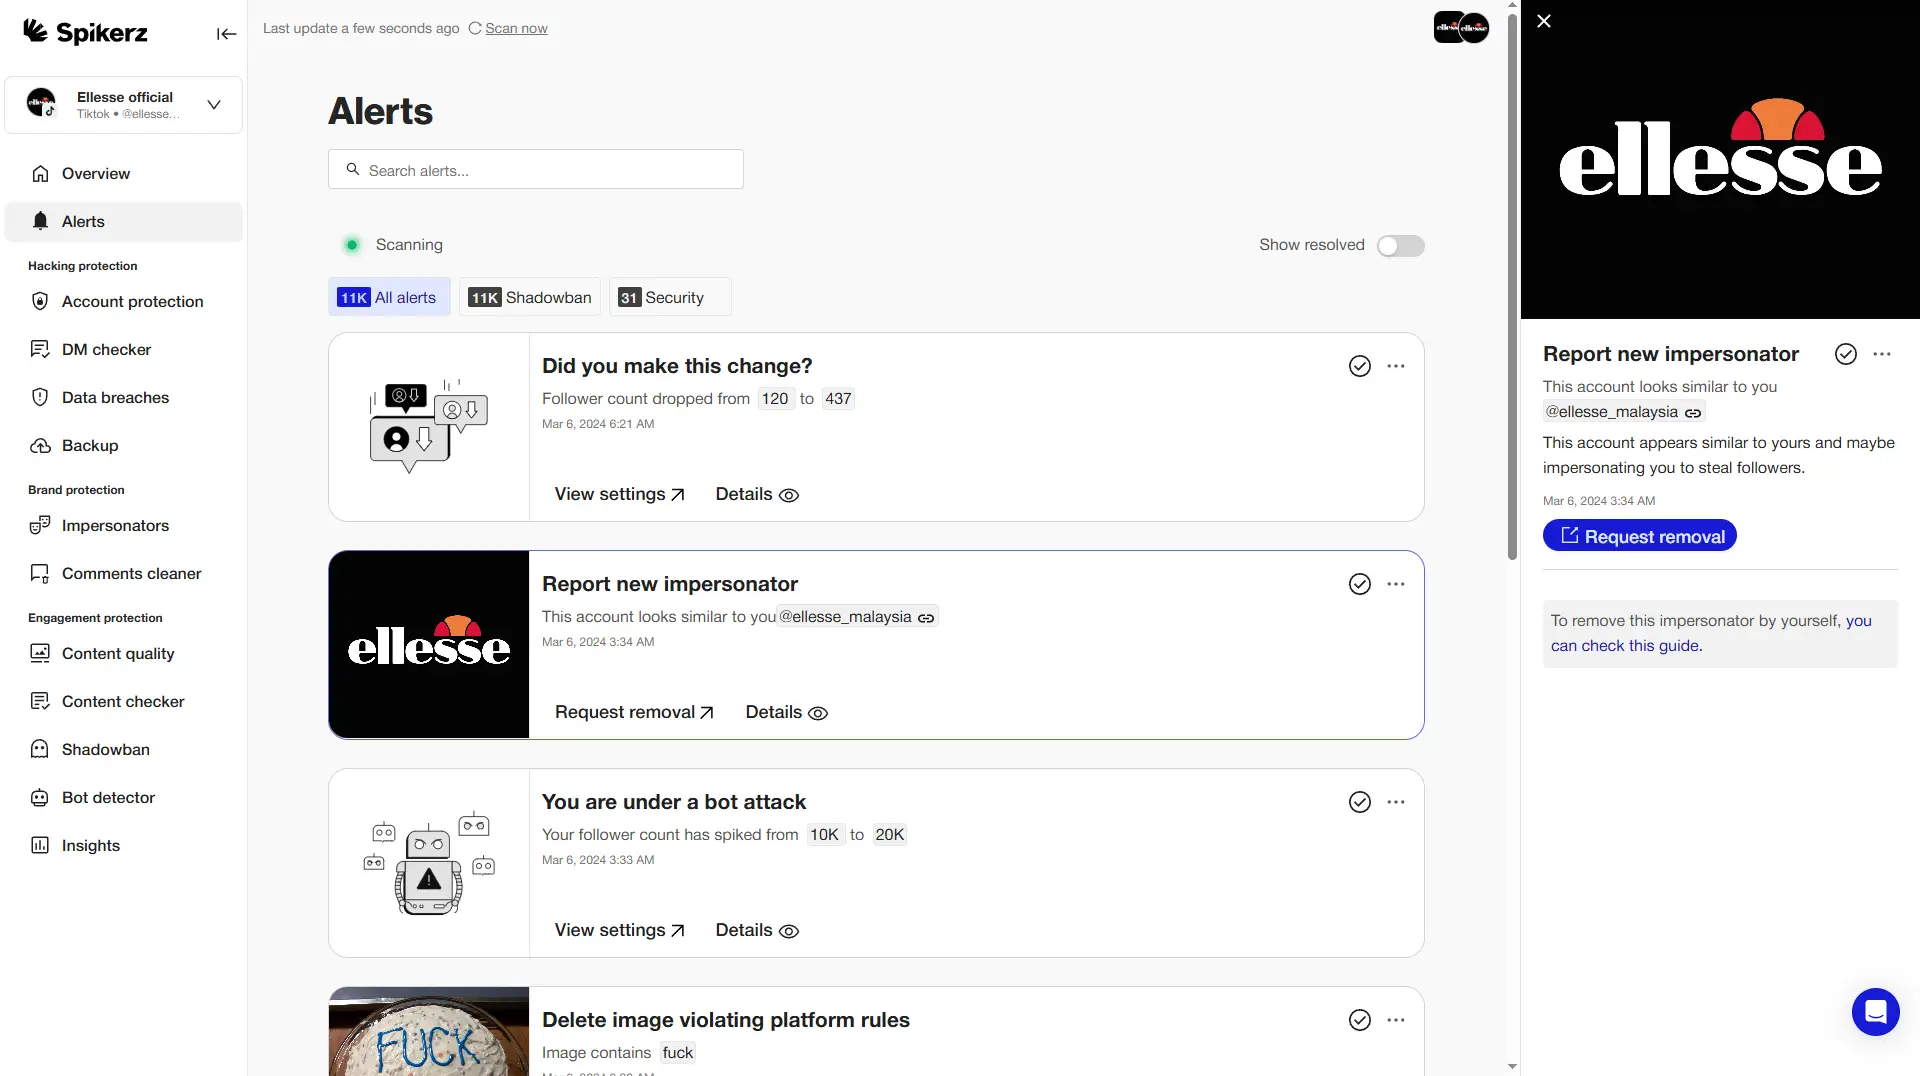Mark image violation alert as resolved

pyautogui.click(x=1360, y=1021)
